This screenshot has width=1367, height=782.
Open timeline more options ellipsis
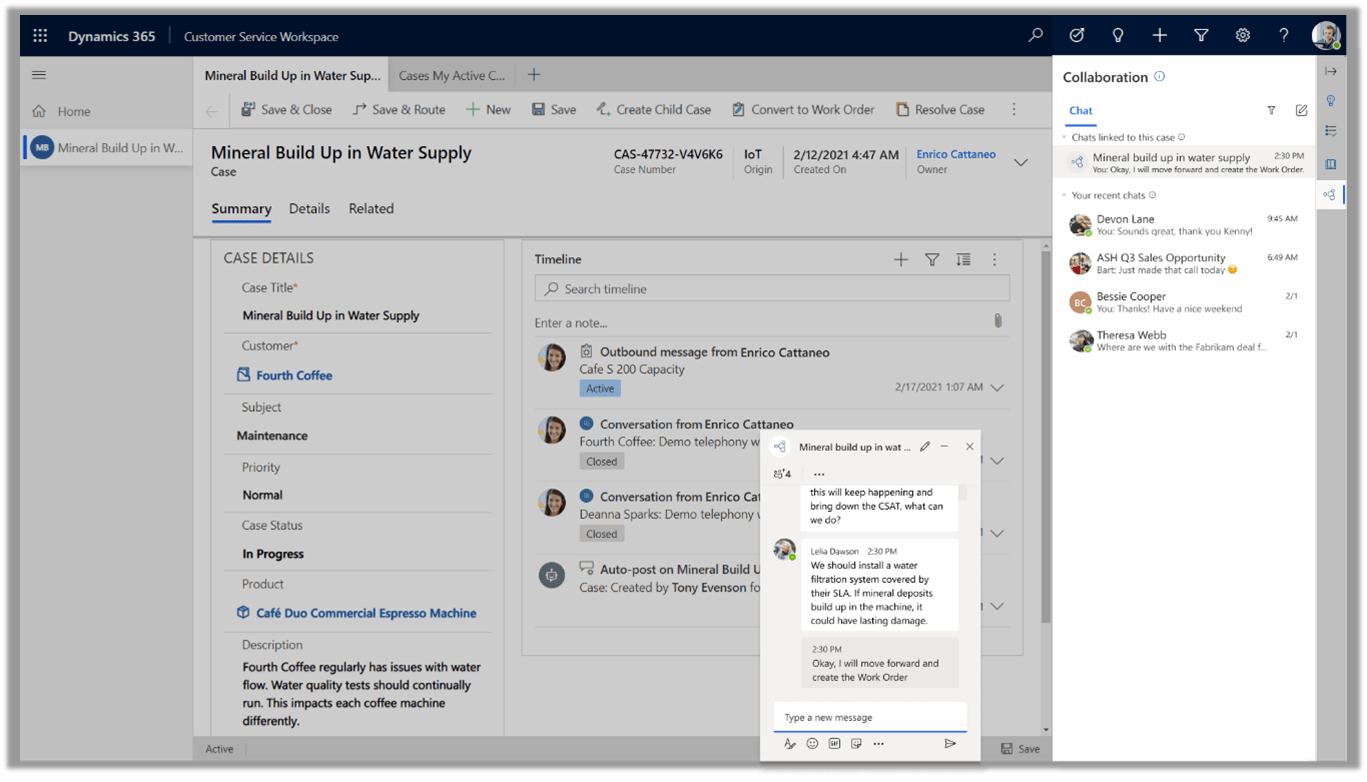994,260
